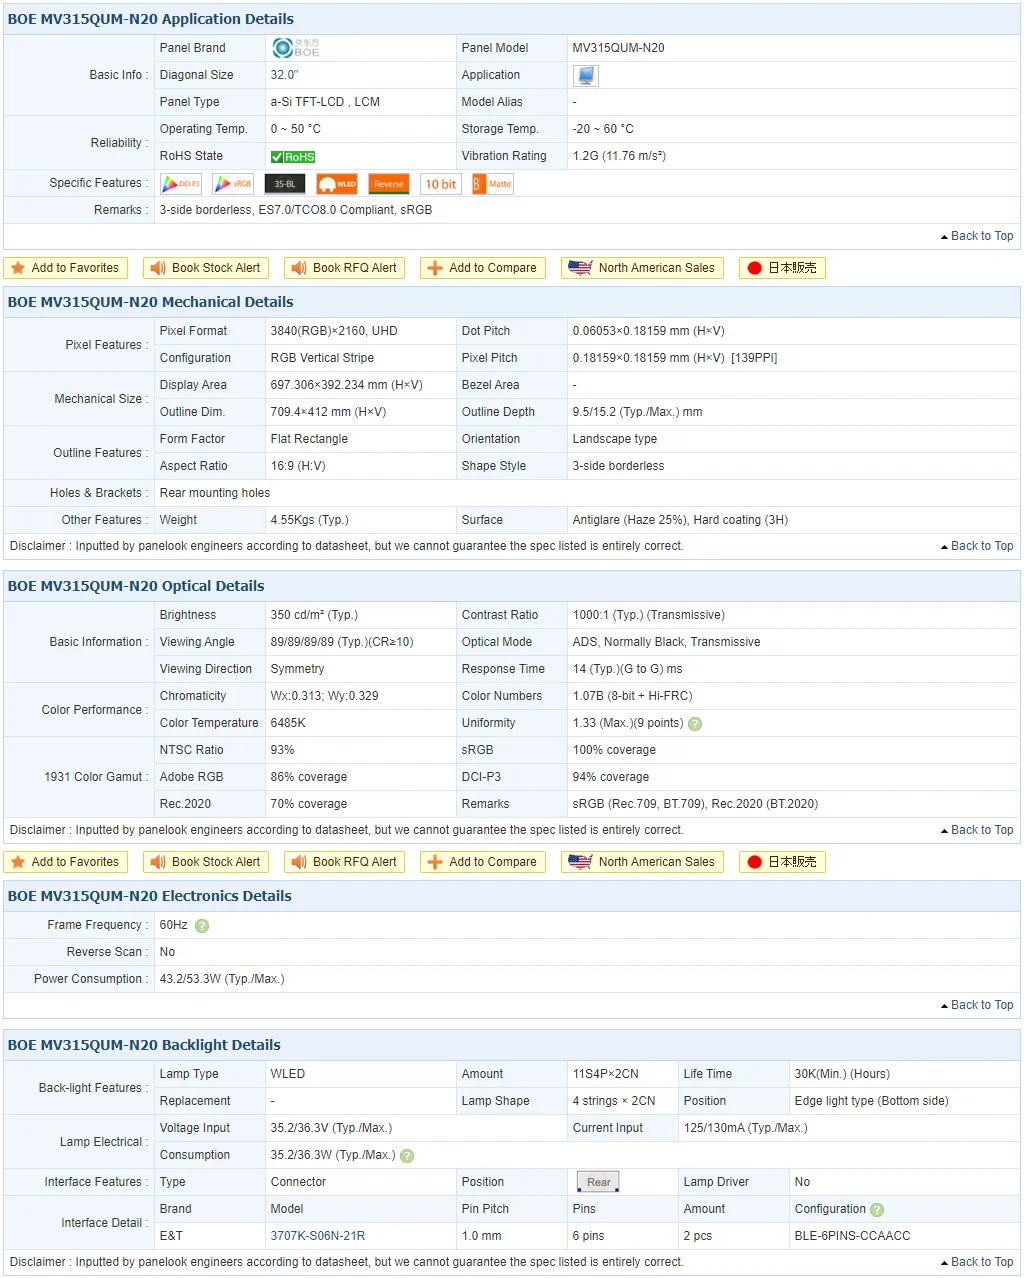Click the 94% coverage DCI-P3 value
The height and width of the screenshot is (1278, 1024).
pos(611,777)
